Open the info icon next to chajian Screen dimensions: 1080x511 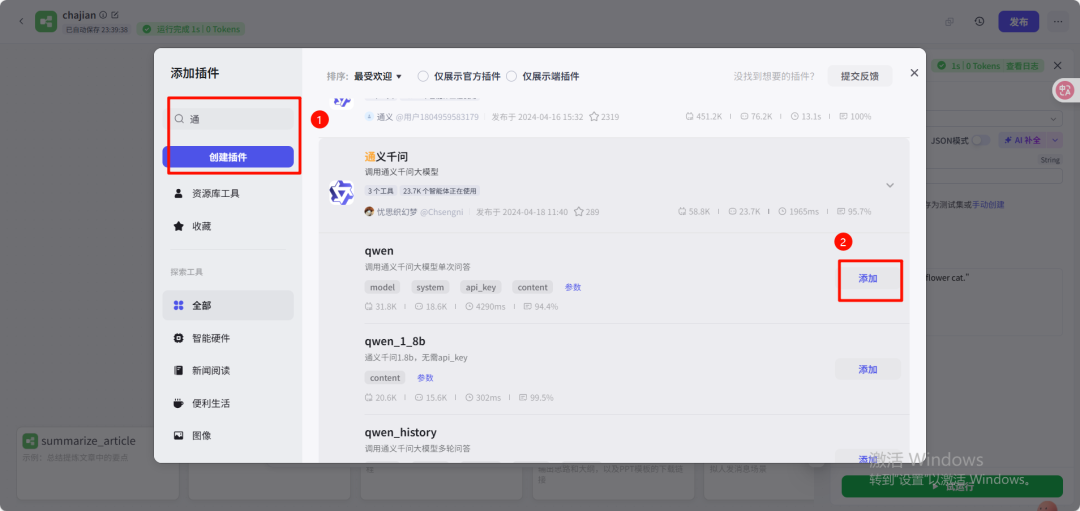point(103,14)
